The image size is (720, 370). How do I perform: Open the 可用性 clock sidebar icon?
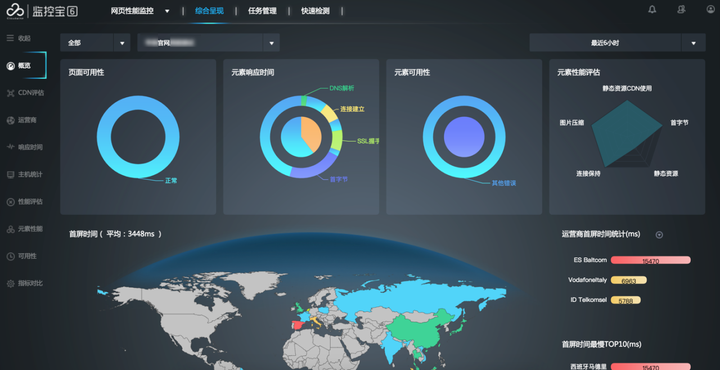11,256
